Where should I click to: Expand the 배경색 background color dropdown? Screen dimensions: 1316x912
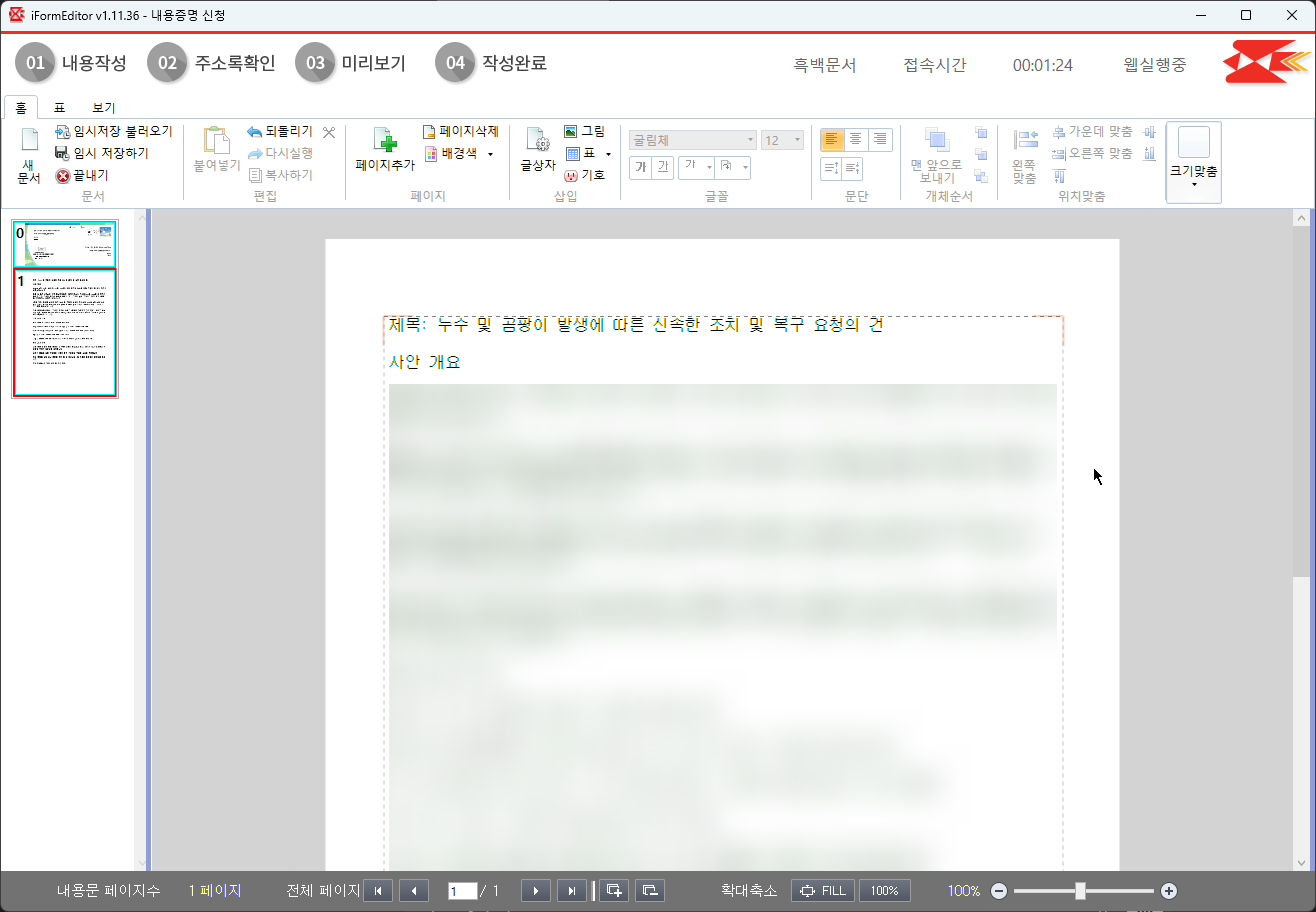490,154
